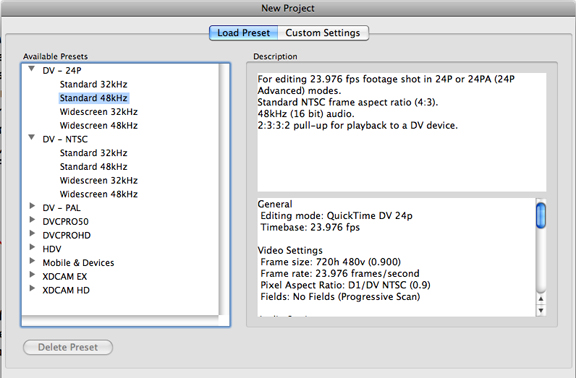Viewport: 576px width, 378px height.
Task: Click the Frame size: 720h 480v line
Action: pyautogui.click(x=331, y=262)
